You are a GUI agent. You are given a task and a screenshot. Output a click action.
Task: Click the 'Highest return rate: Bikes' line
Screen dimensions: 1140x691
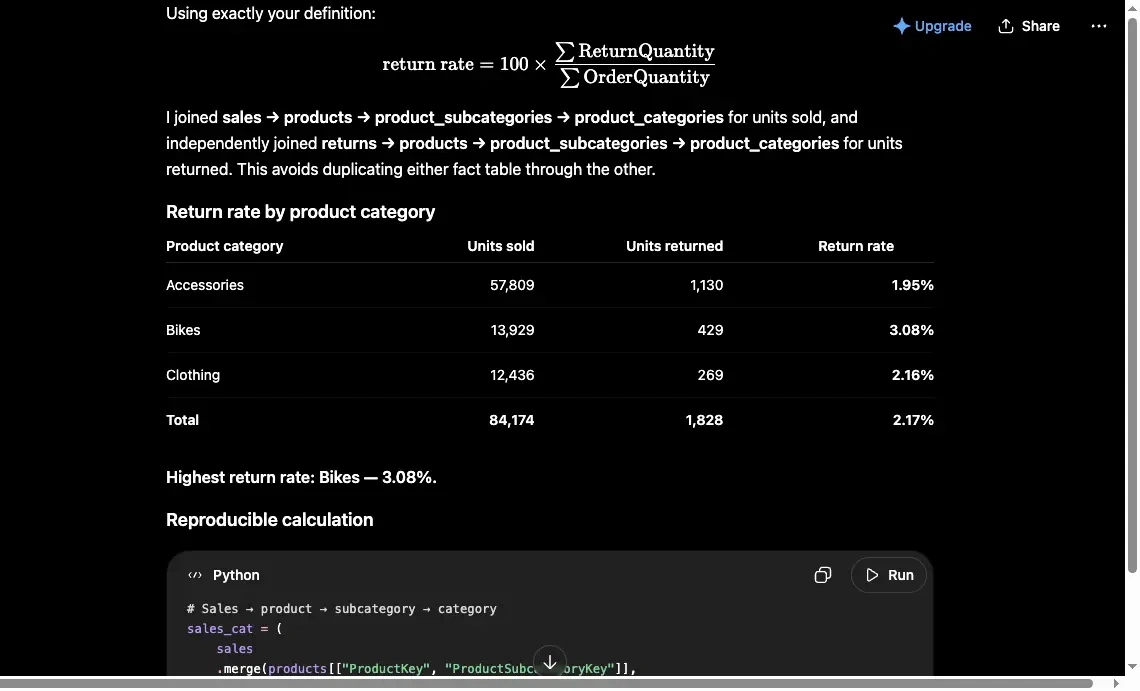click(301, 478)
